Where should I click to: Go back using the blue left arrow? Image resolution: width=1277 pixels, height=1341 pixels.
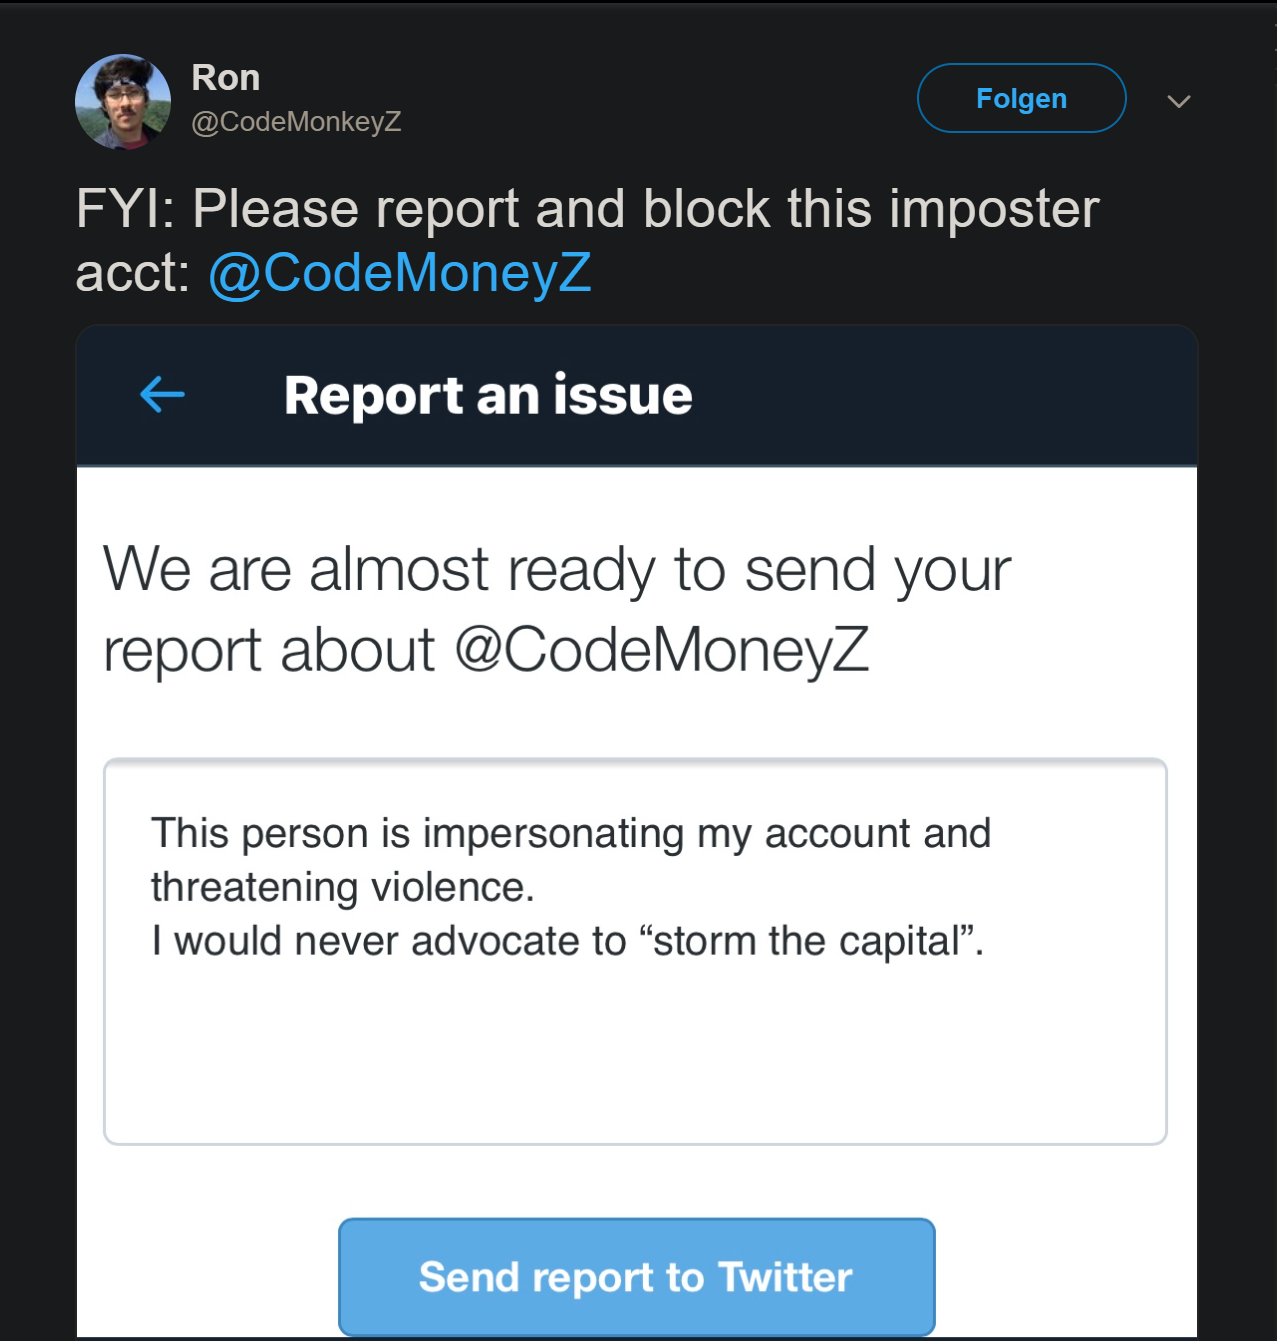pyautogui.click(x=162, y=395)
